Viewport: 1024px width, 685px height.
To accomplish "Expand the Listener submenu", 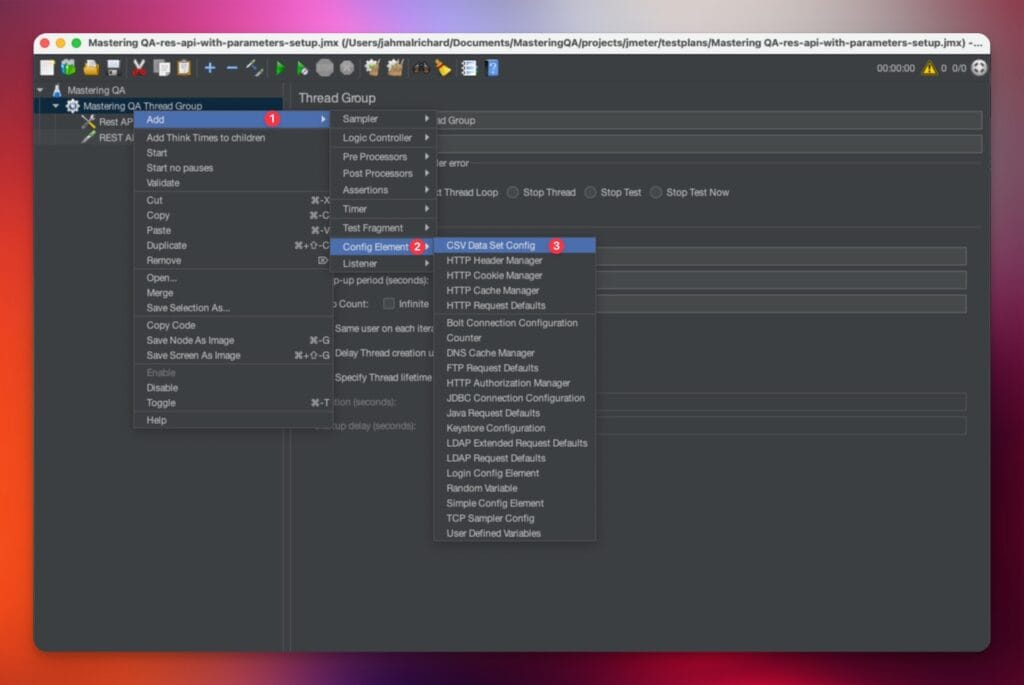I will coord(383,264).
